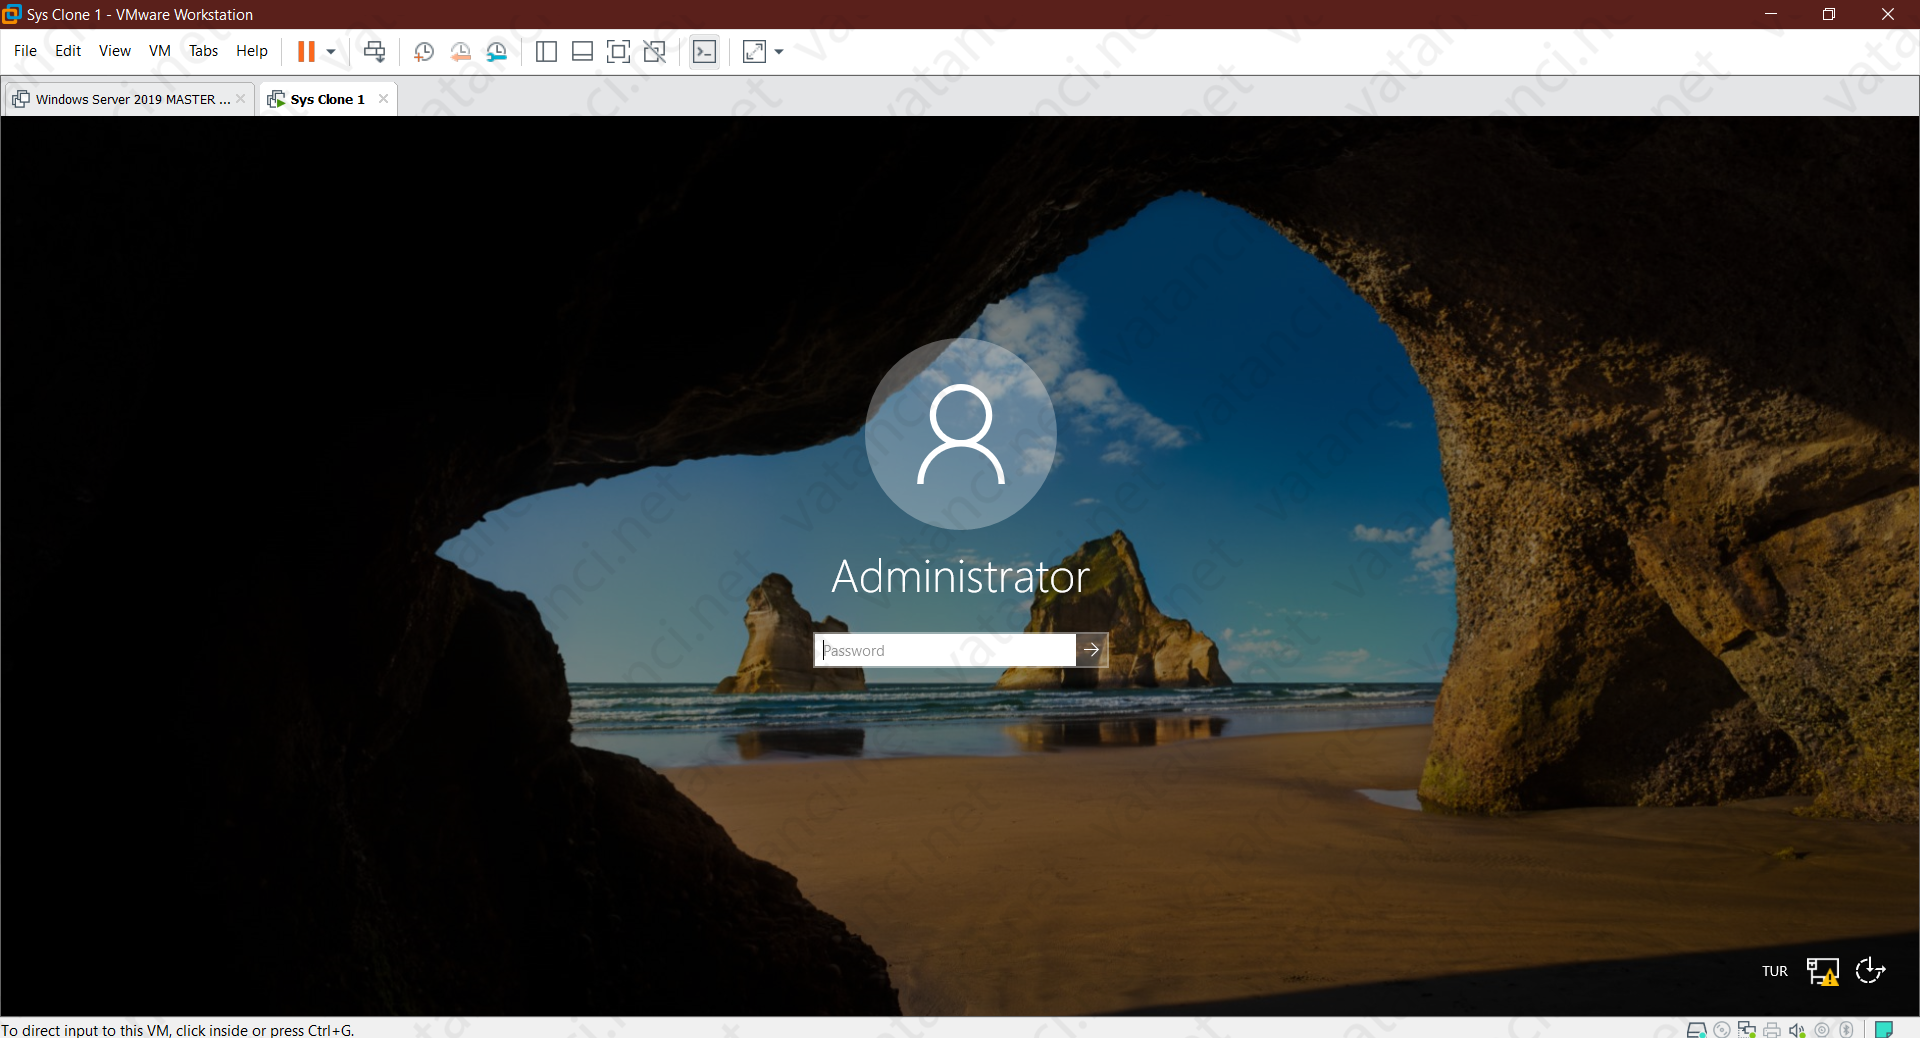
Task: Close the Windows Server 2019 MASTER tab
Action: click(240, 99)
